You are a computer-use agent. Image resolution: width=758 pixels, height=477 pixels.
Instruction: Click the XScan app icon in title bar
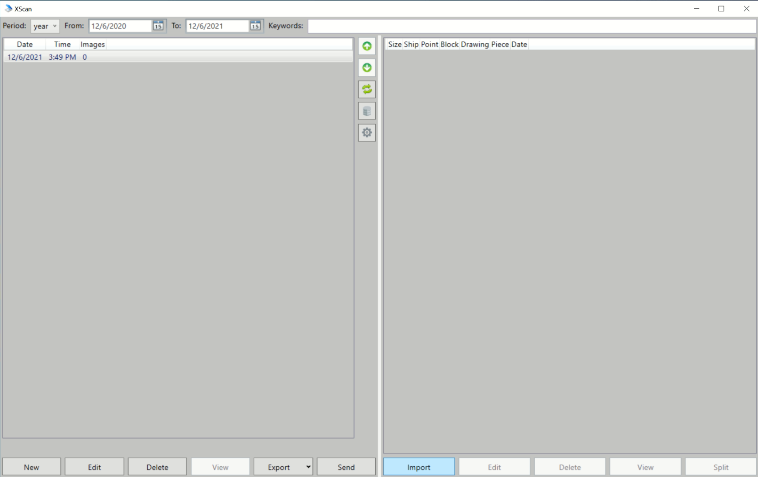(8, 8)
